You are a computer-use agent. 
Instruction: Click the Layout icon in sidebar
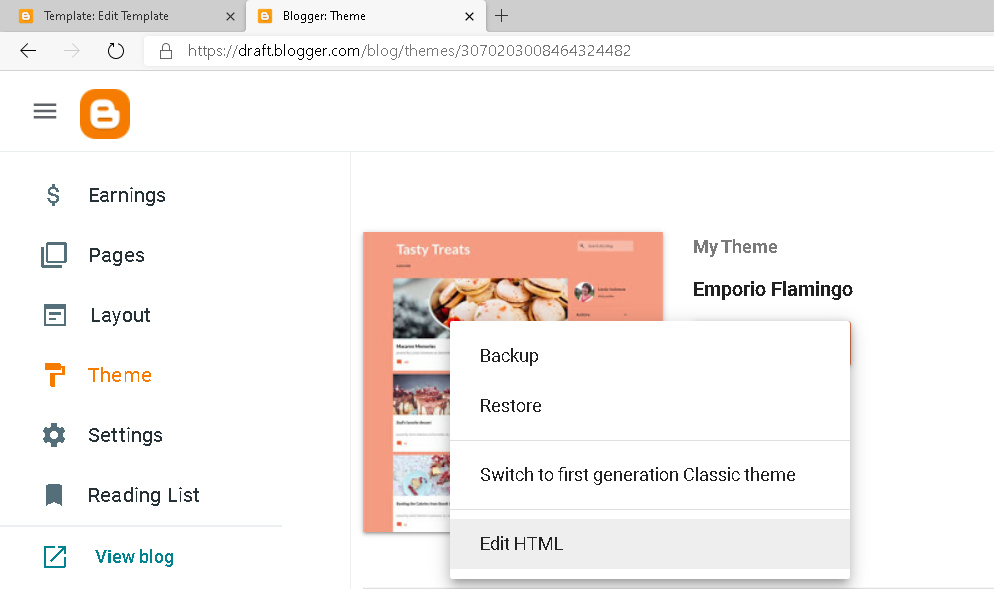point(53,315)
